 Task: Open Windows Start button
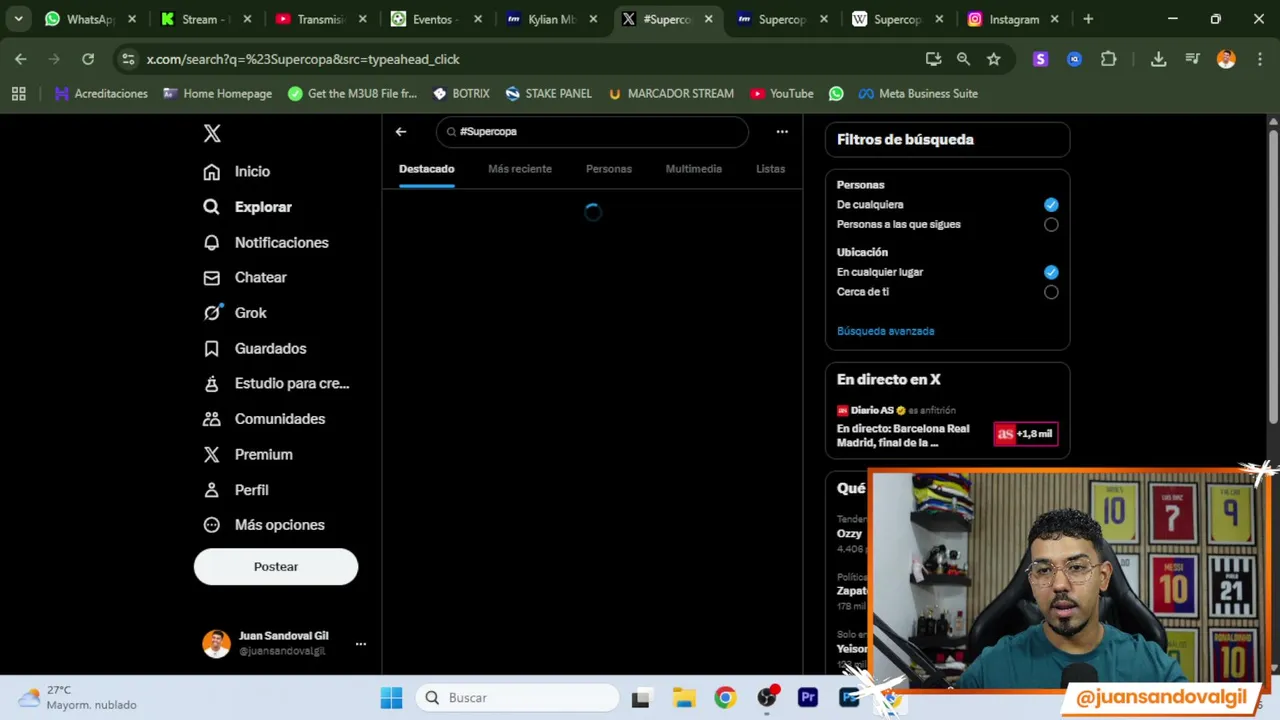[x=391, y=697]
